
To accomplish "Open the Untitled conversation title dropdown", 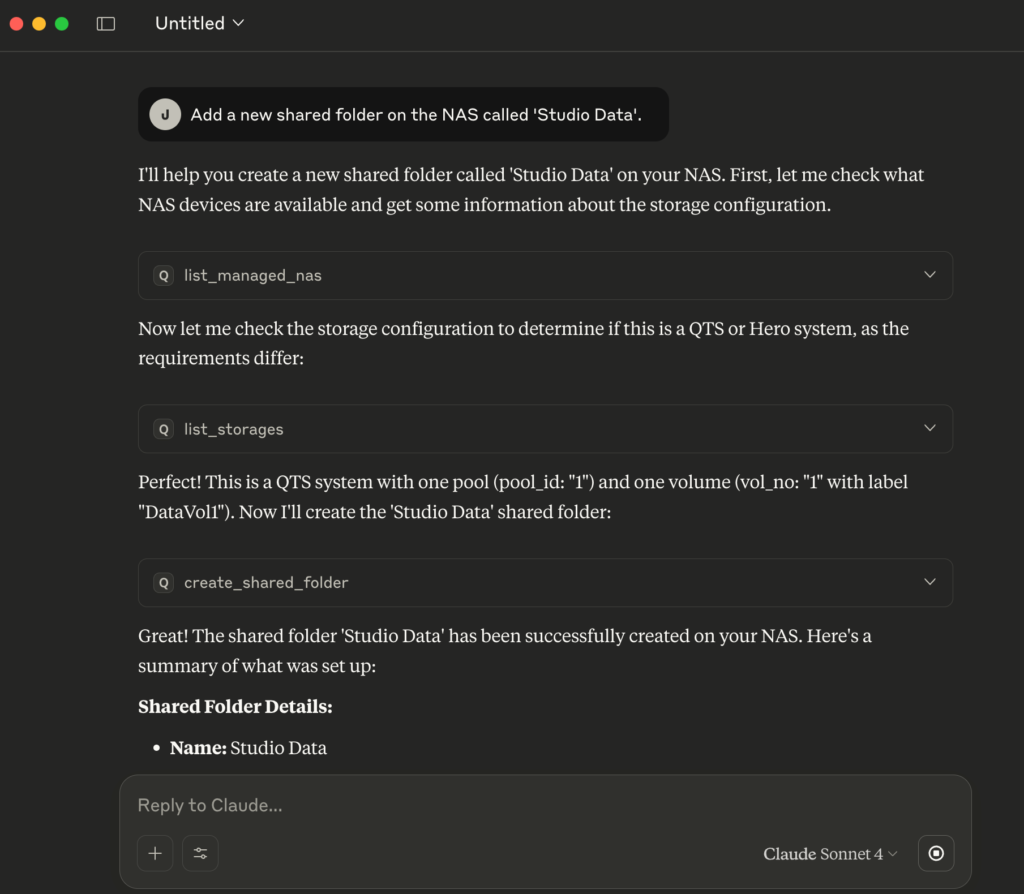I will (x=199, y=24).
